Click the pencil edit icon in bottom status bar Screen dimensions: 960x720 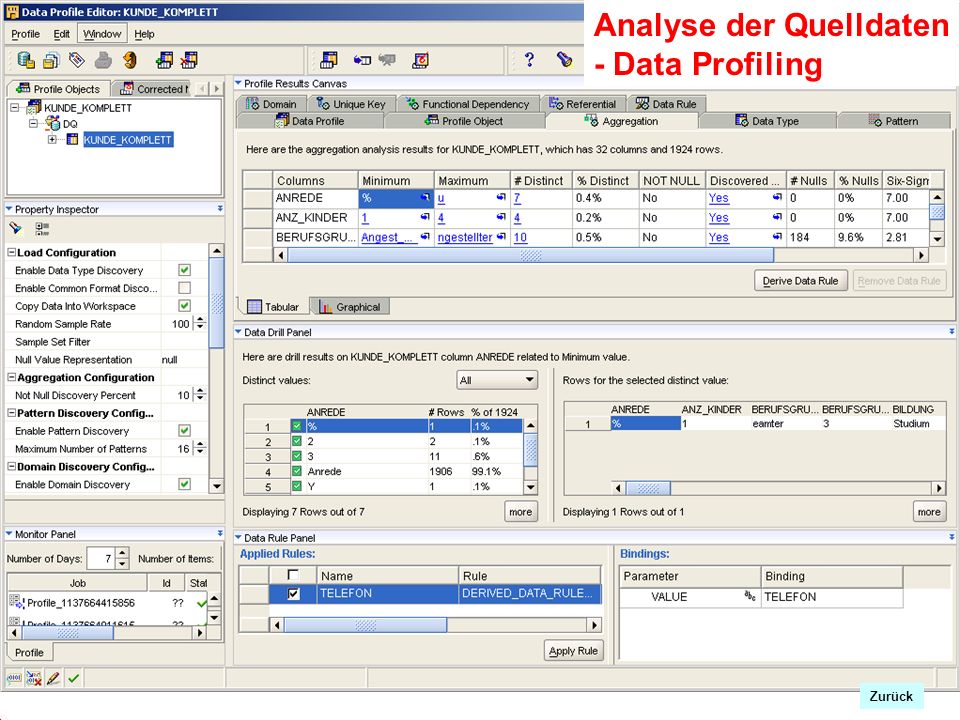click(x=53, y=678)
